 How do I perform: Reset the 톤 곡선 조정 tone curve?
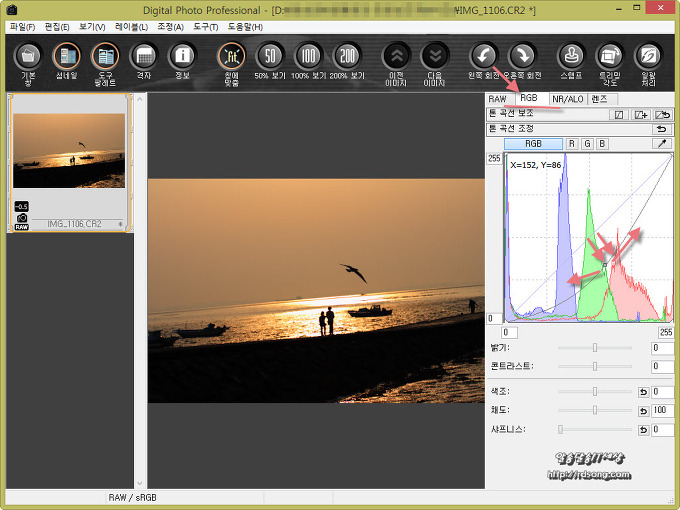click(x=661, y=129)
